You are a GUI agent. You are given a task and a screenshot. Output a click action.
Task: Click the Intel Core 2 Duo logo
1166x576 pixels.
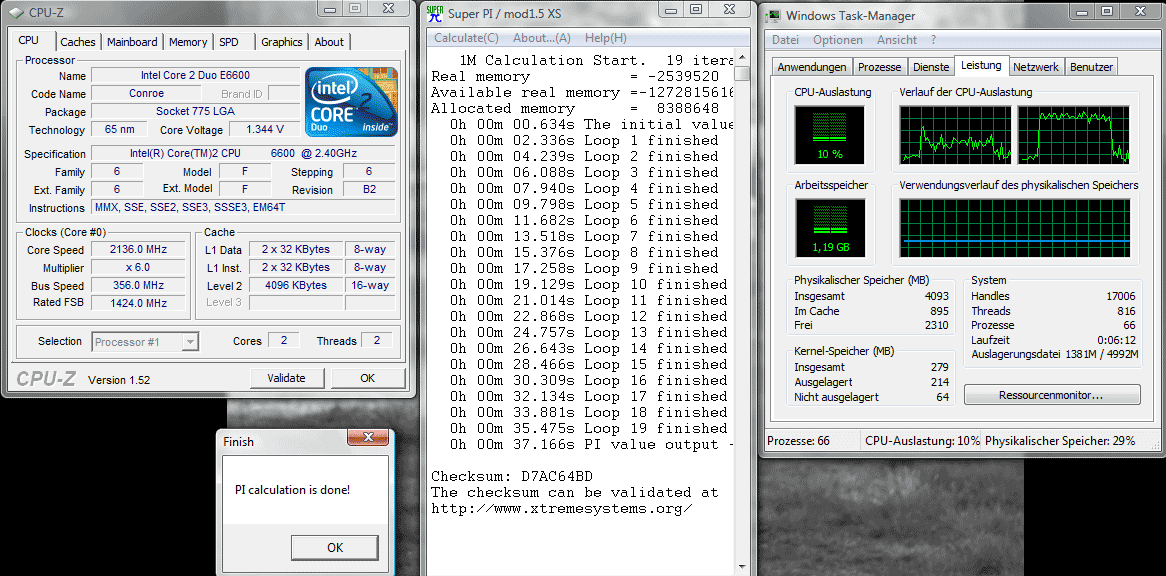[351, 102]
